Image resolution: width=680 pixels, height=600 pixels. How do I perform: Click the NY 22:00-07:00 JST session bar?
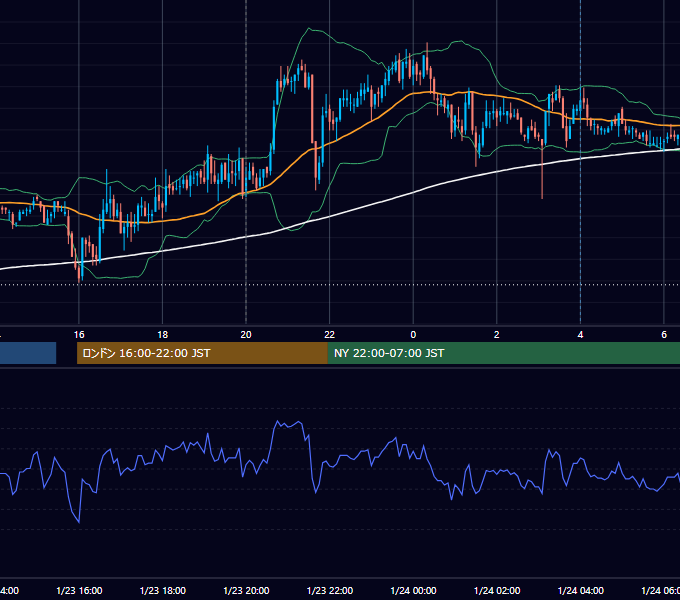[503, 353]
